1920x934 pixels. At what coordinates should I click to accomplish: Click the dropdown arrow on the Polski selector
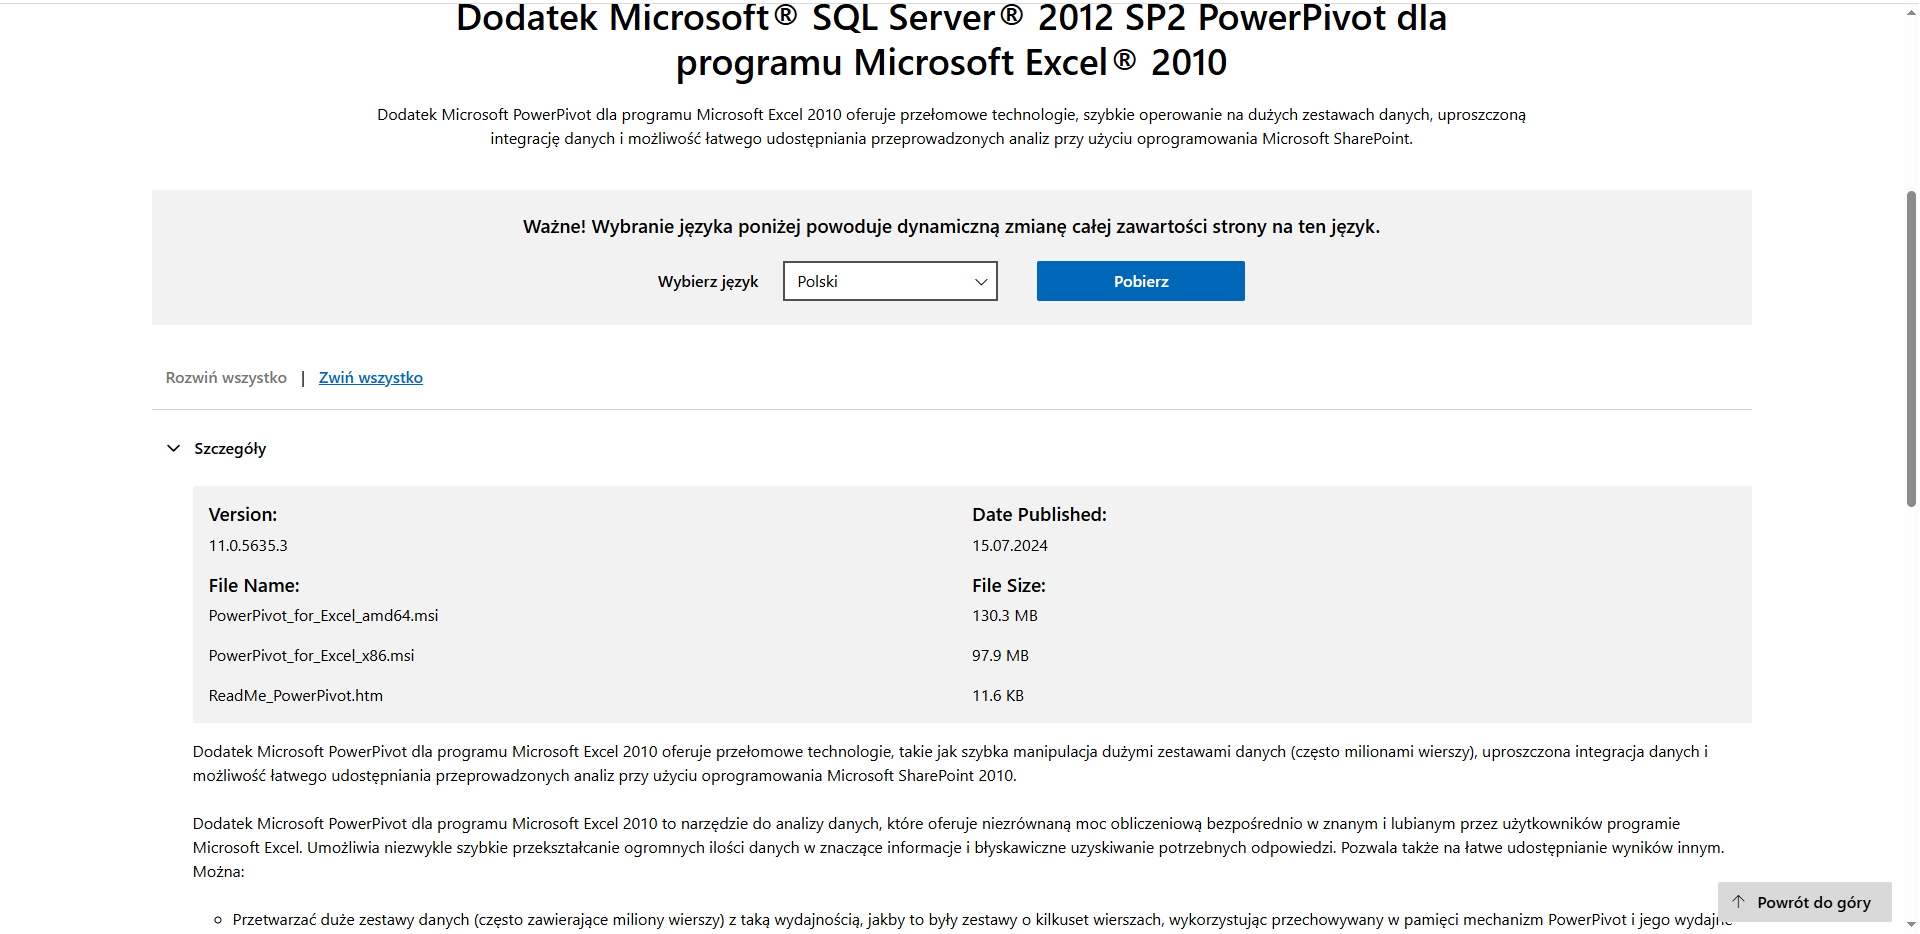[x=980, y=281]
